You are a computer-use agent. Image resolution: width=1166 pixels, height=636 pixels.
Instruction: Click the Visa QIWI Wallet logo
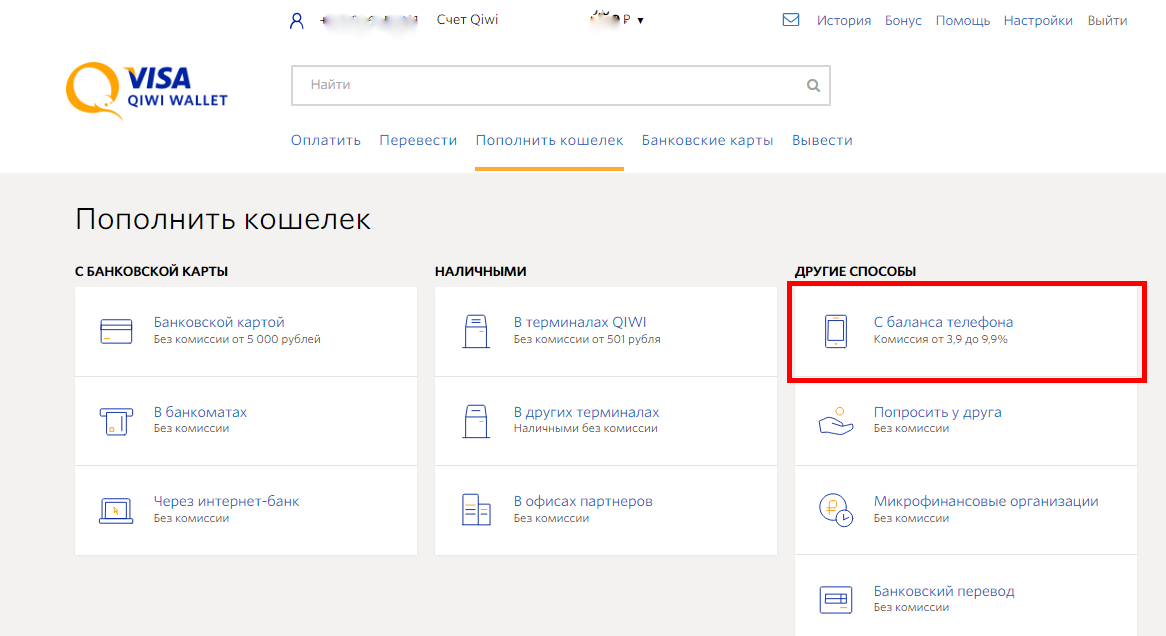pos(147,89)
